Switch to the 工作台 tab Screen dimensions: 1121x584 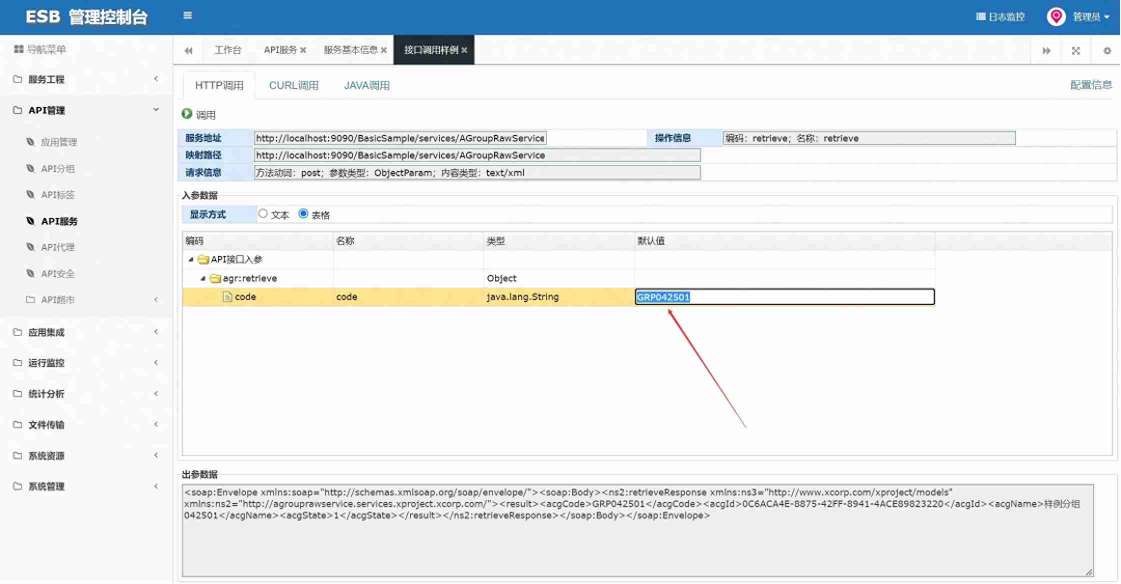pos(227,50)
